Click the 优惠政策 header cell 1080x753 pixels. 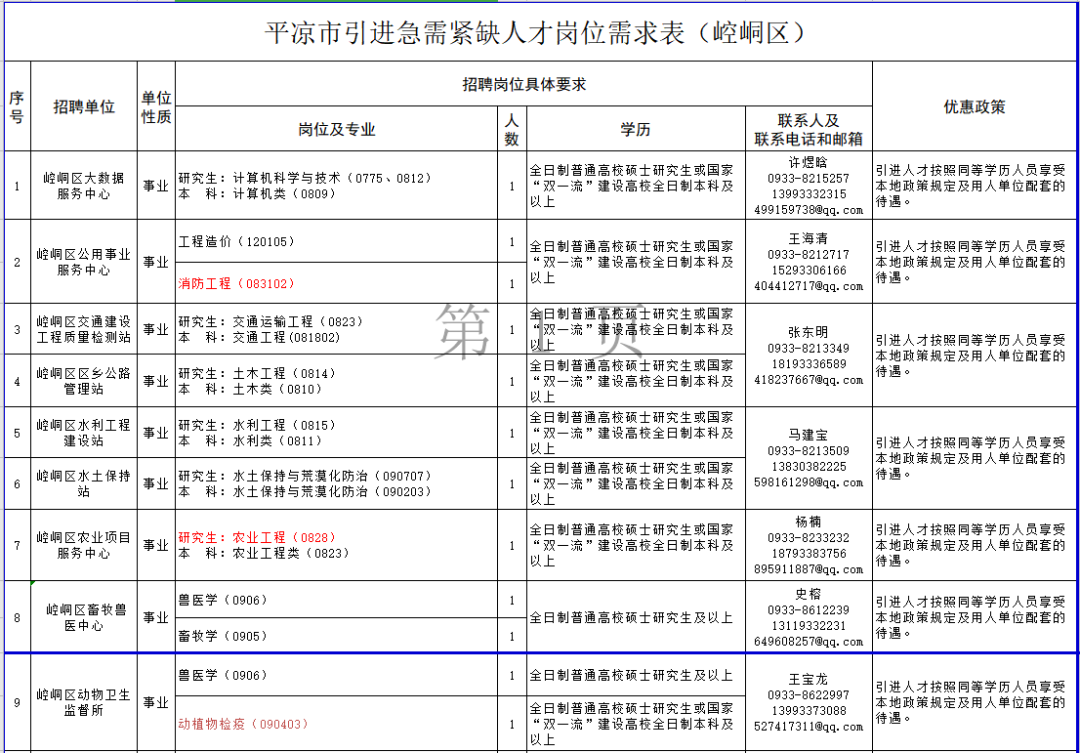click(975, 107)
